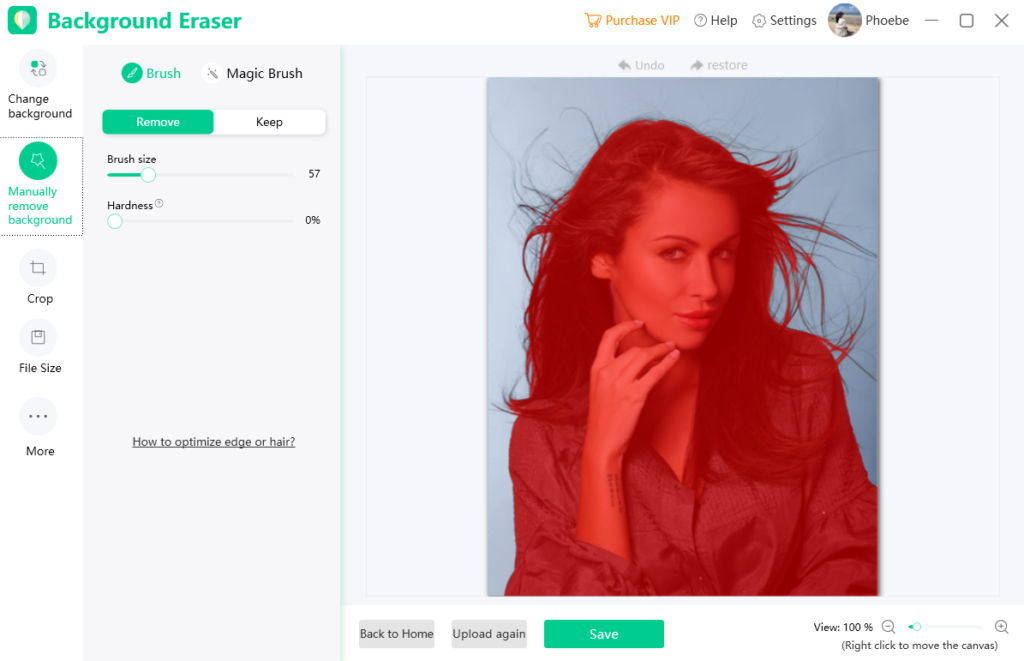Open the More options icon

point(38,416)
